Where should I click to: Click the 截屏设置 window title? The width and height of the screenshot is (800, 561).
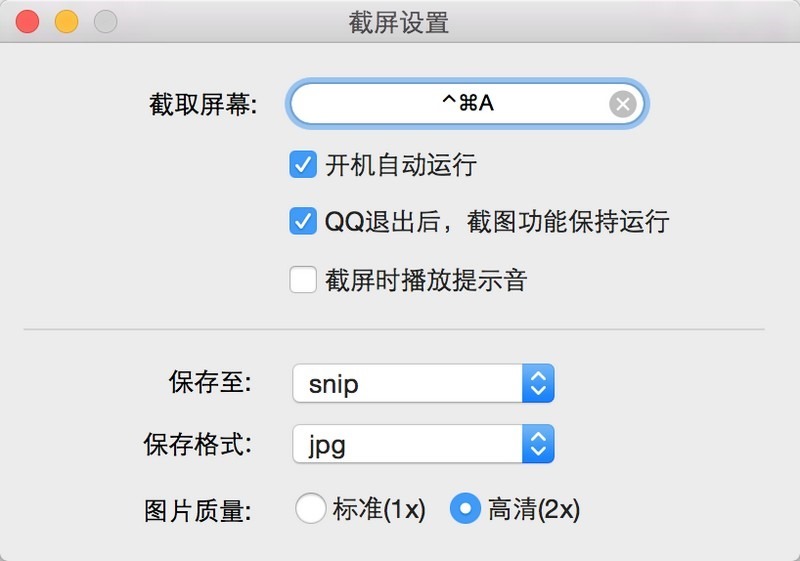(399, 22)
